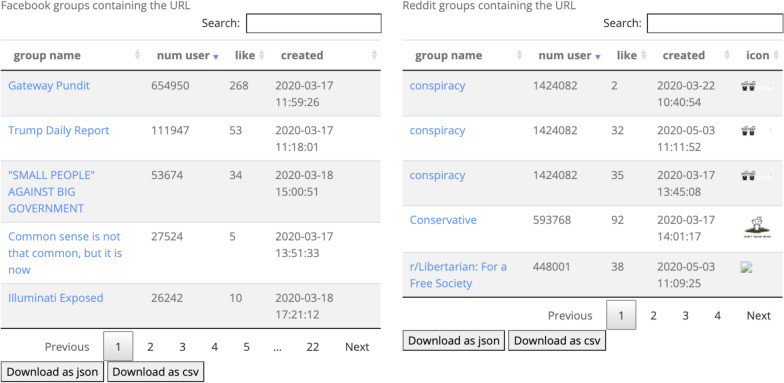Click the Facebook groups search input field

click(314, 24)
